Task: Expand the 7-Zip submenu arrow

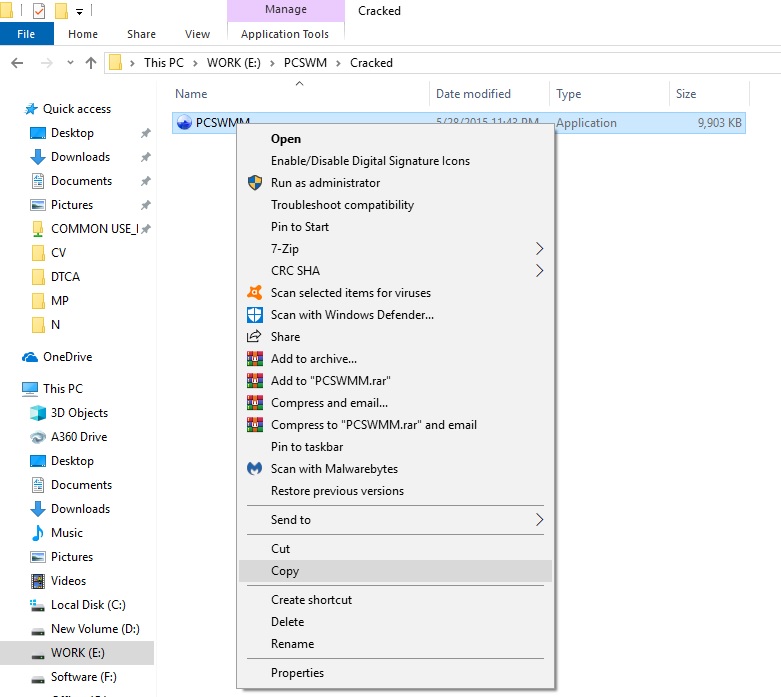Action: coord(539,249)
